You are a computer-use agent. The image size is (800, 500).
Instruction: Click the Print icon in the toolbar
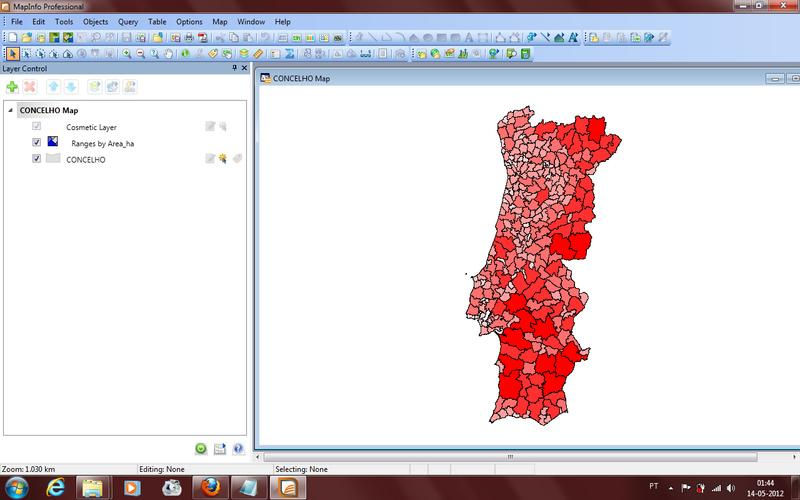coord(189,37)
